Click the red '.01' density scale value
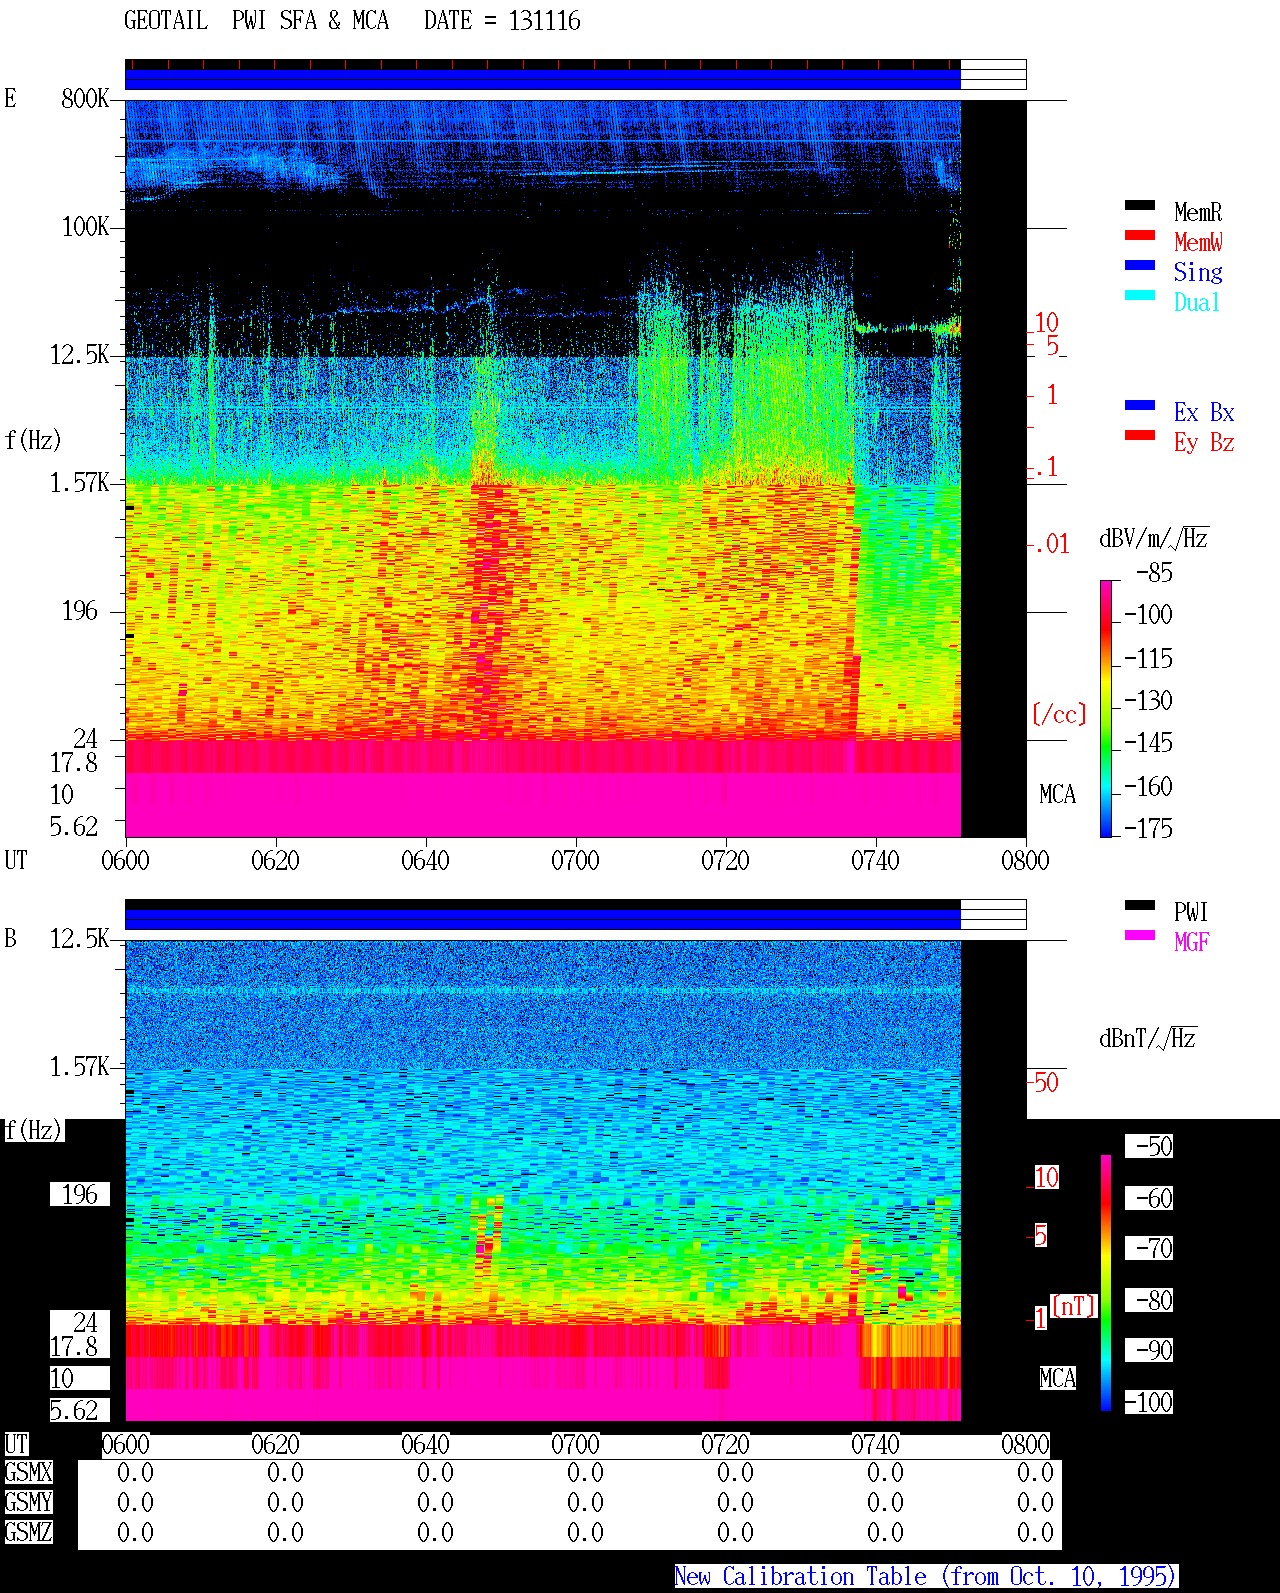 point(1052,544)
